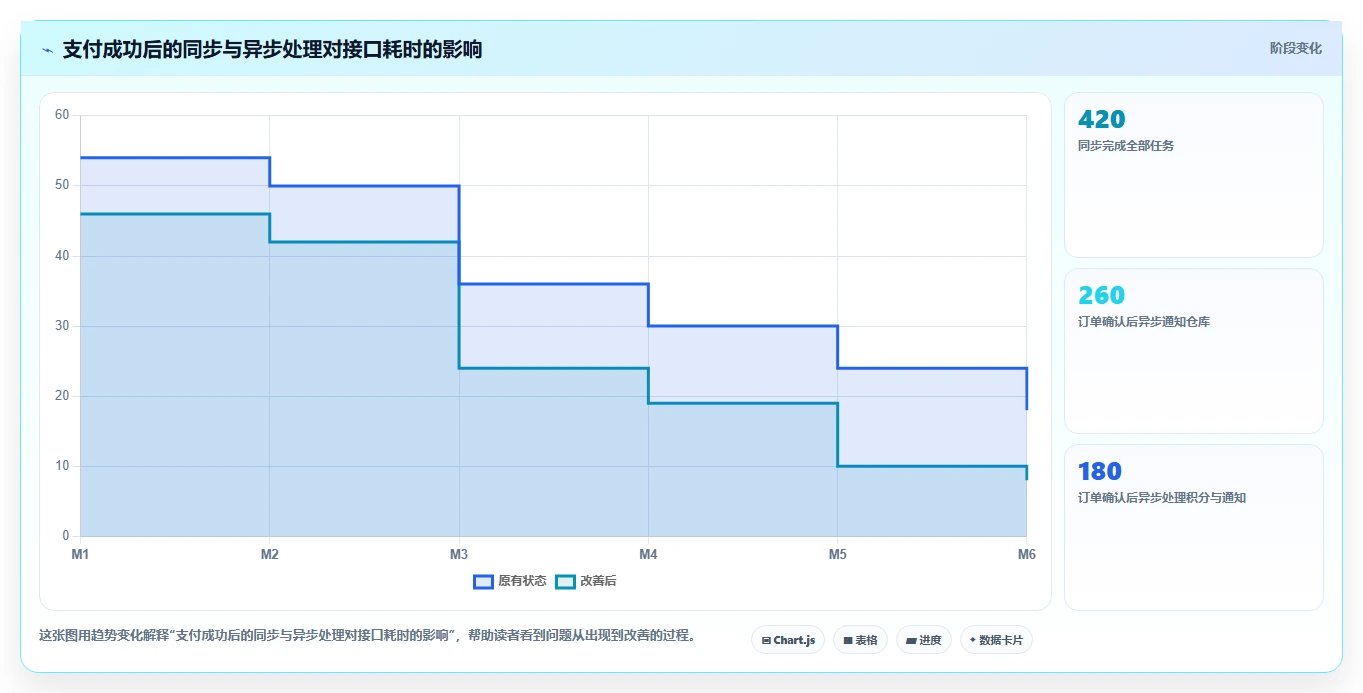Screen dimensions: 1363x693
Task: Click the 阶段变化 label in header
Action: (x=1295, y=48)
